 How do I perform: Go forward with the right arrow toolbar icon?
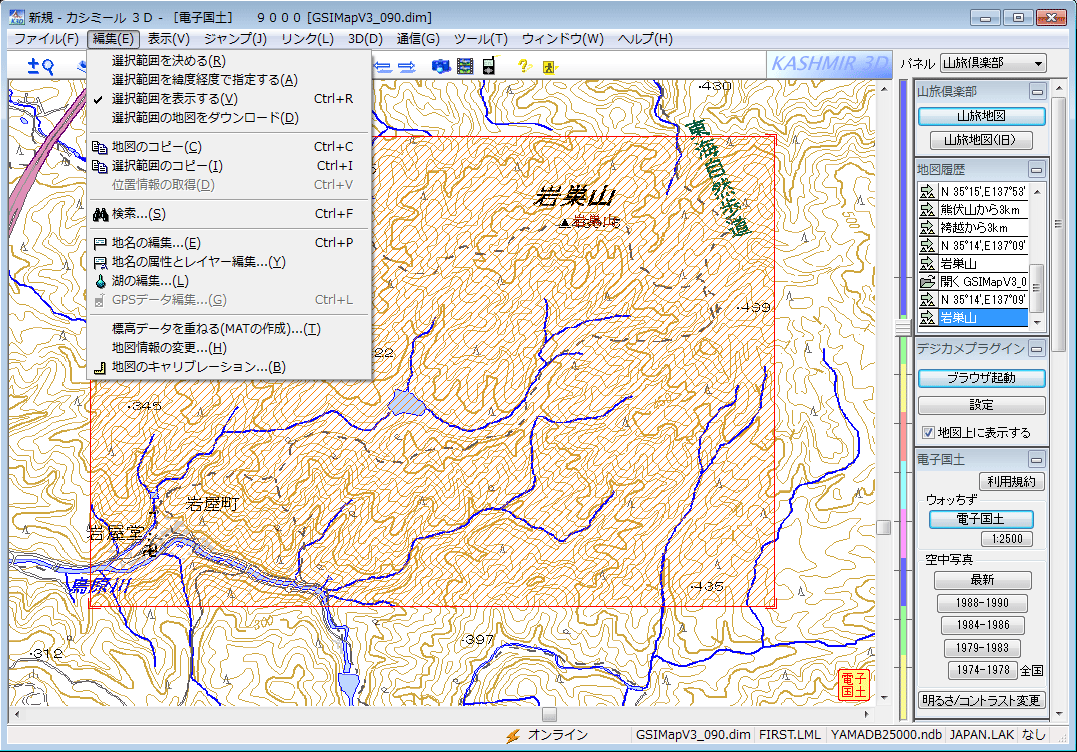(x=407, y=67)
